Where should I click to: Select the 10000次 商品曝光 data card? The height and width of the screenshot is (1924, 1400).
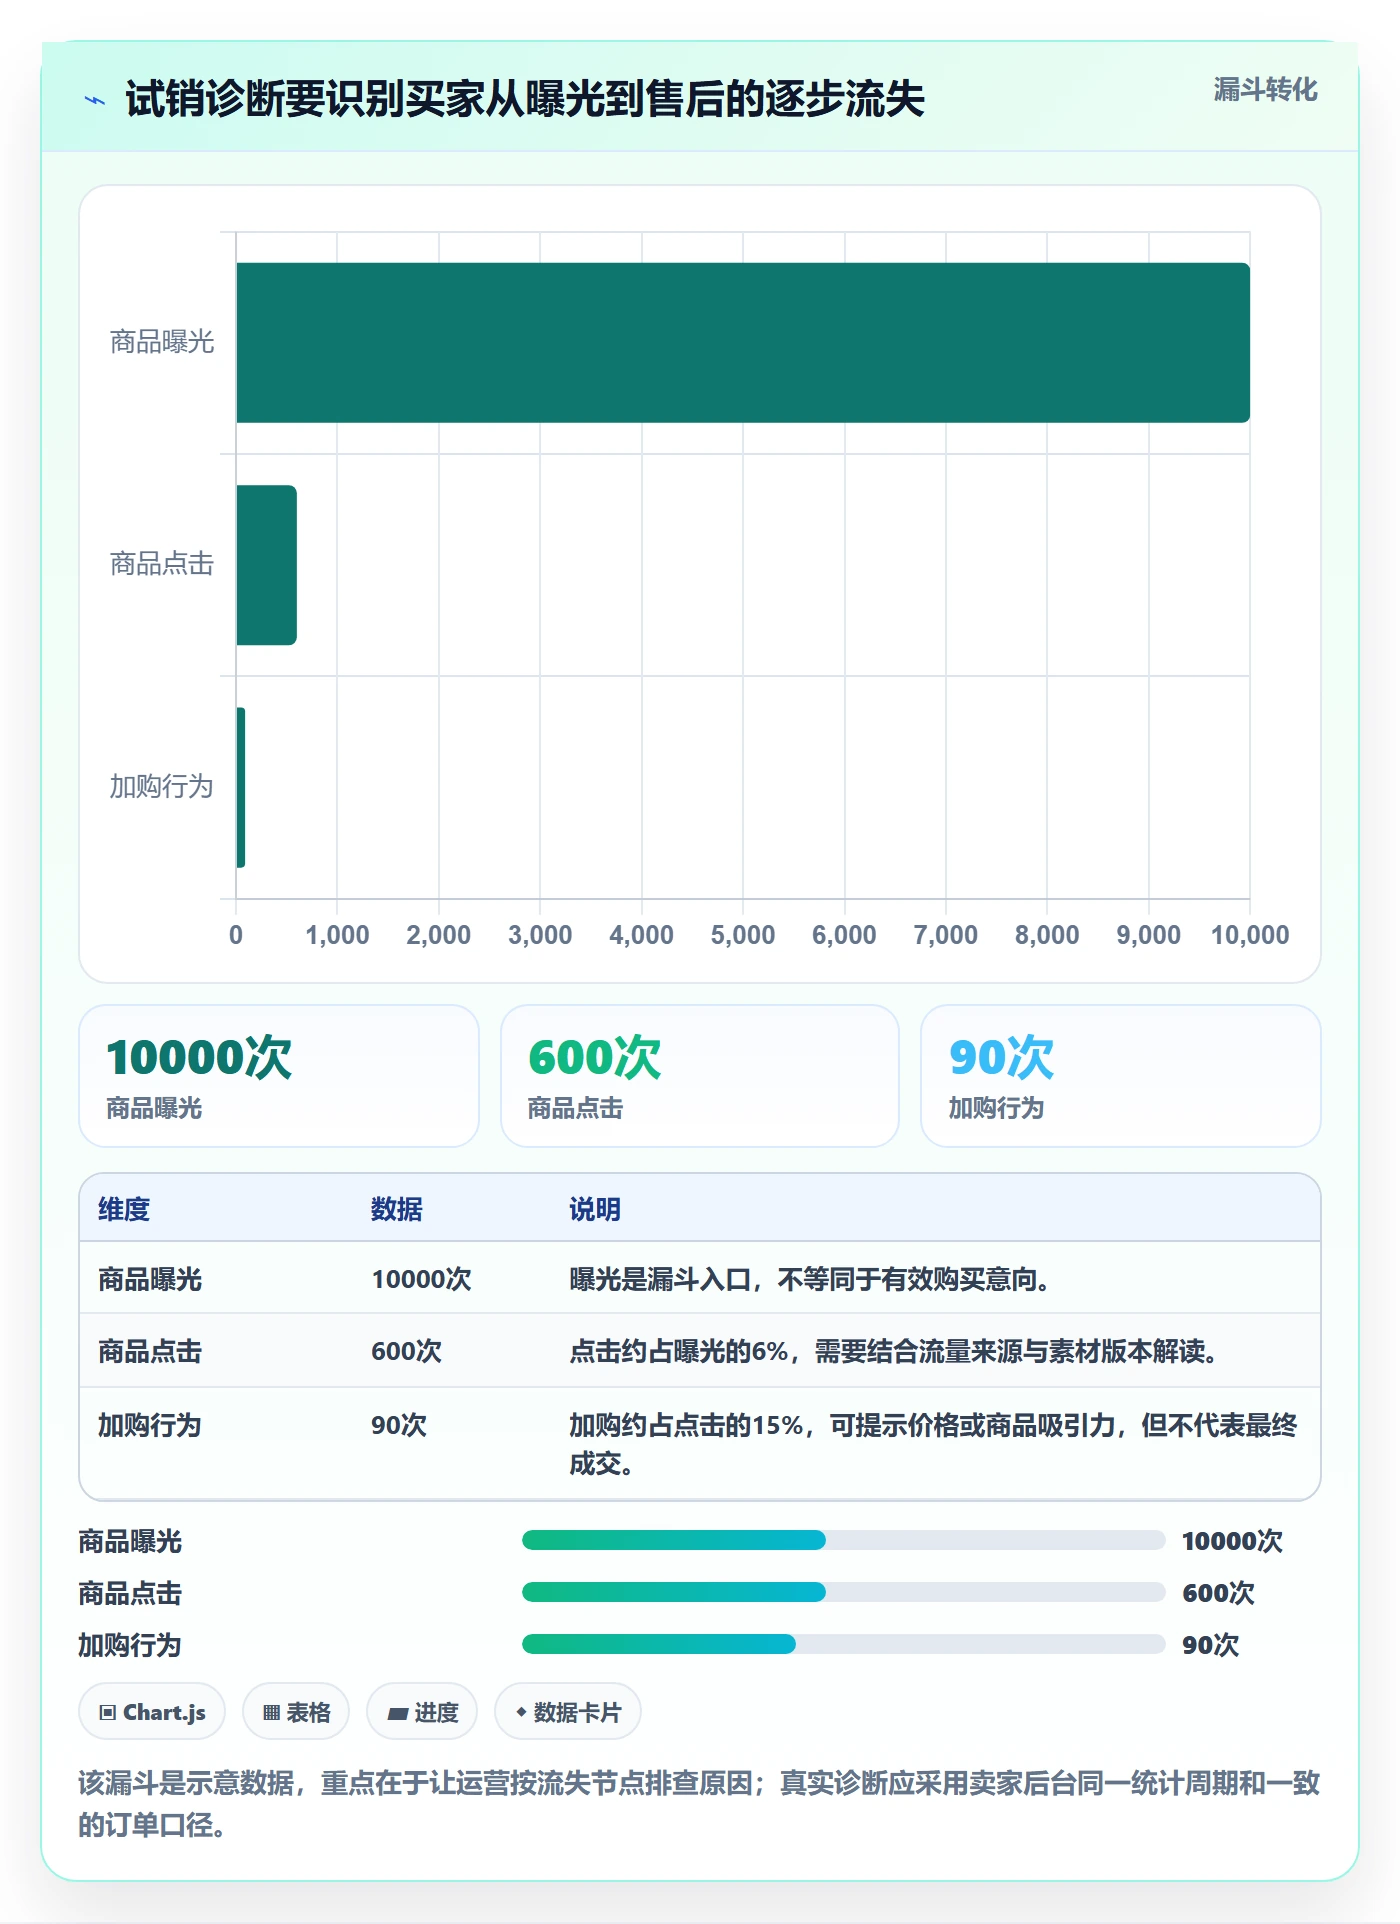pyautogui.click(x=279, y=1076)
